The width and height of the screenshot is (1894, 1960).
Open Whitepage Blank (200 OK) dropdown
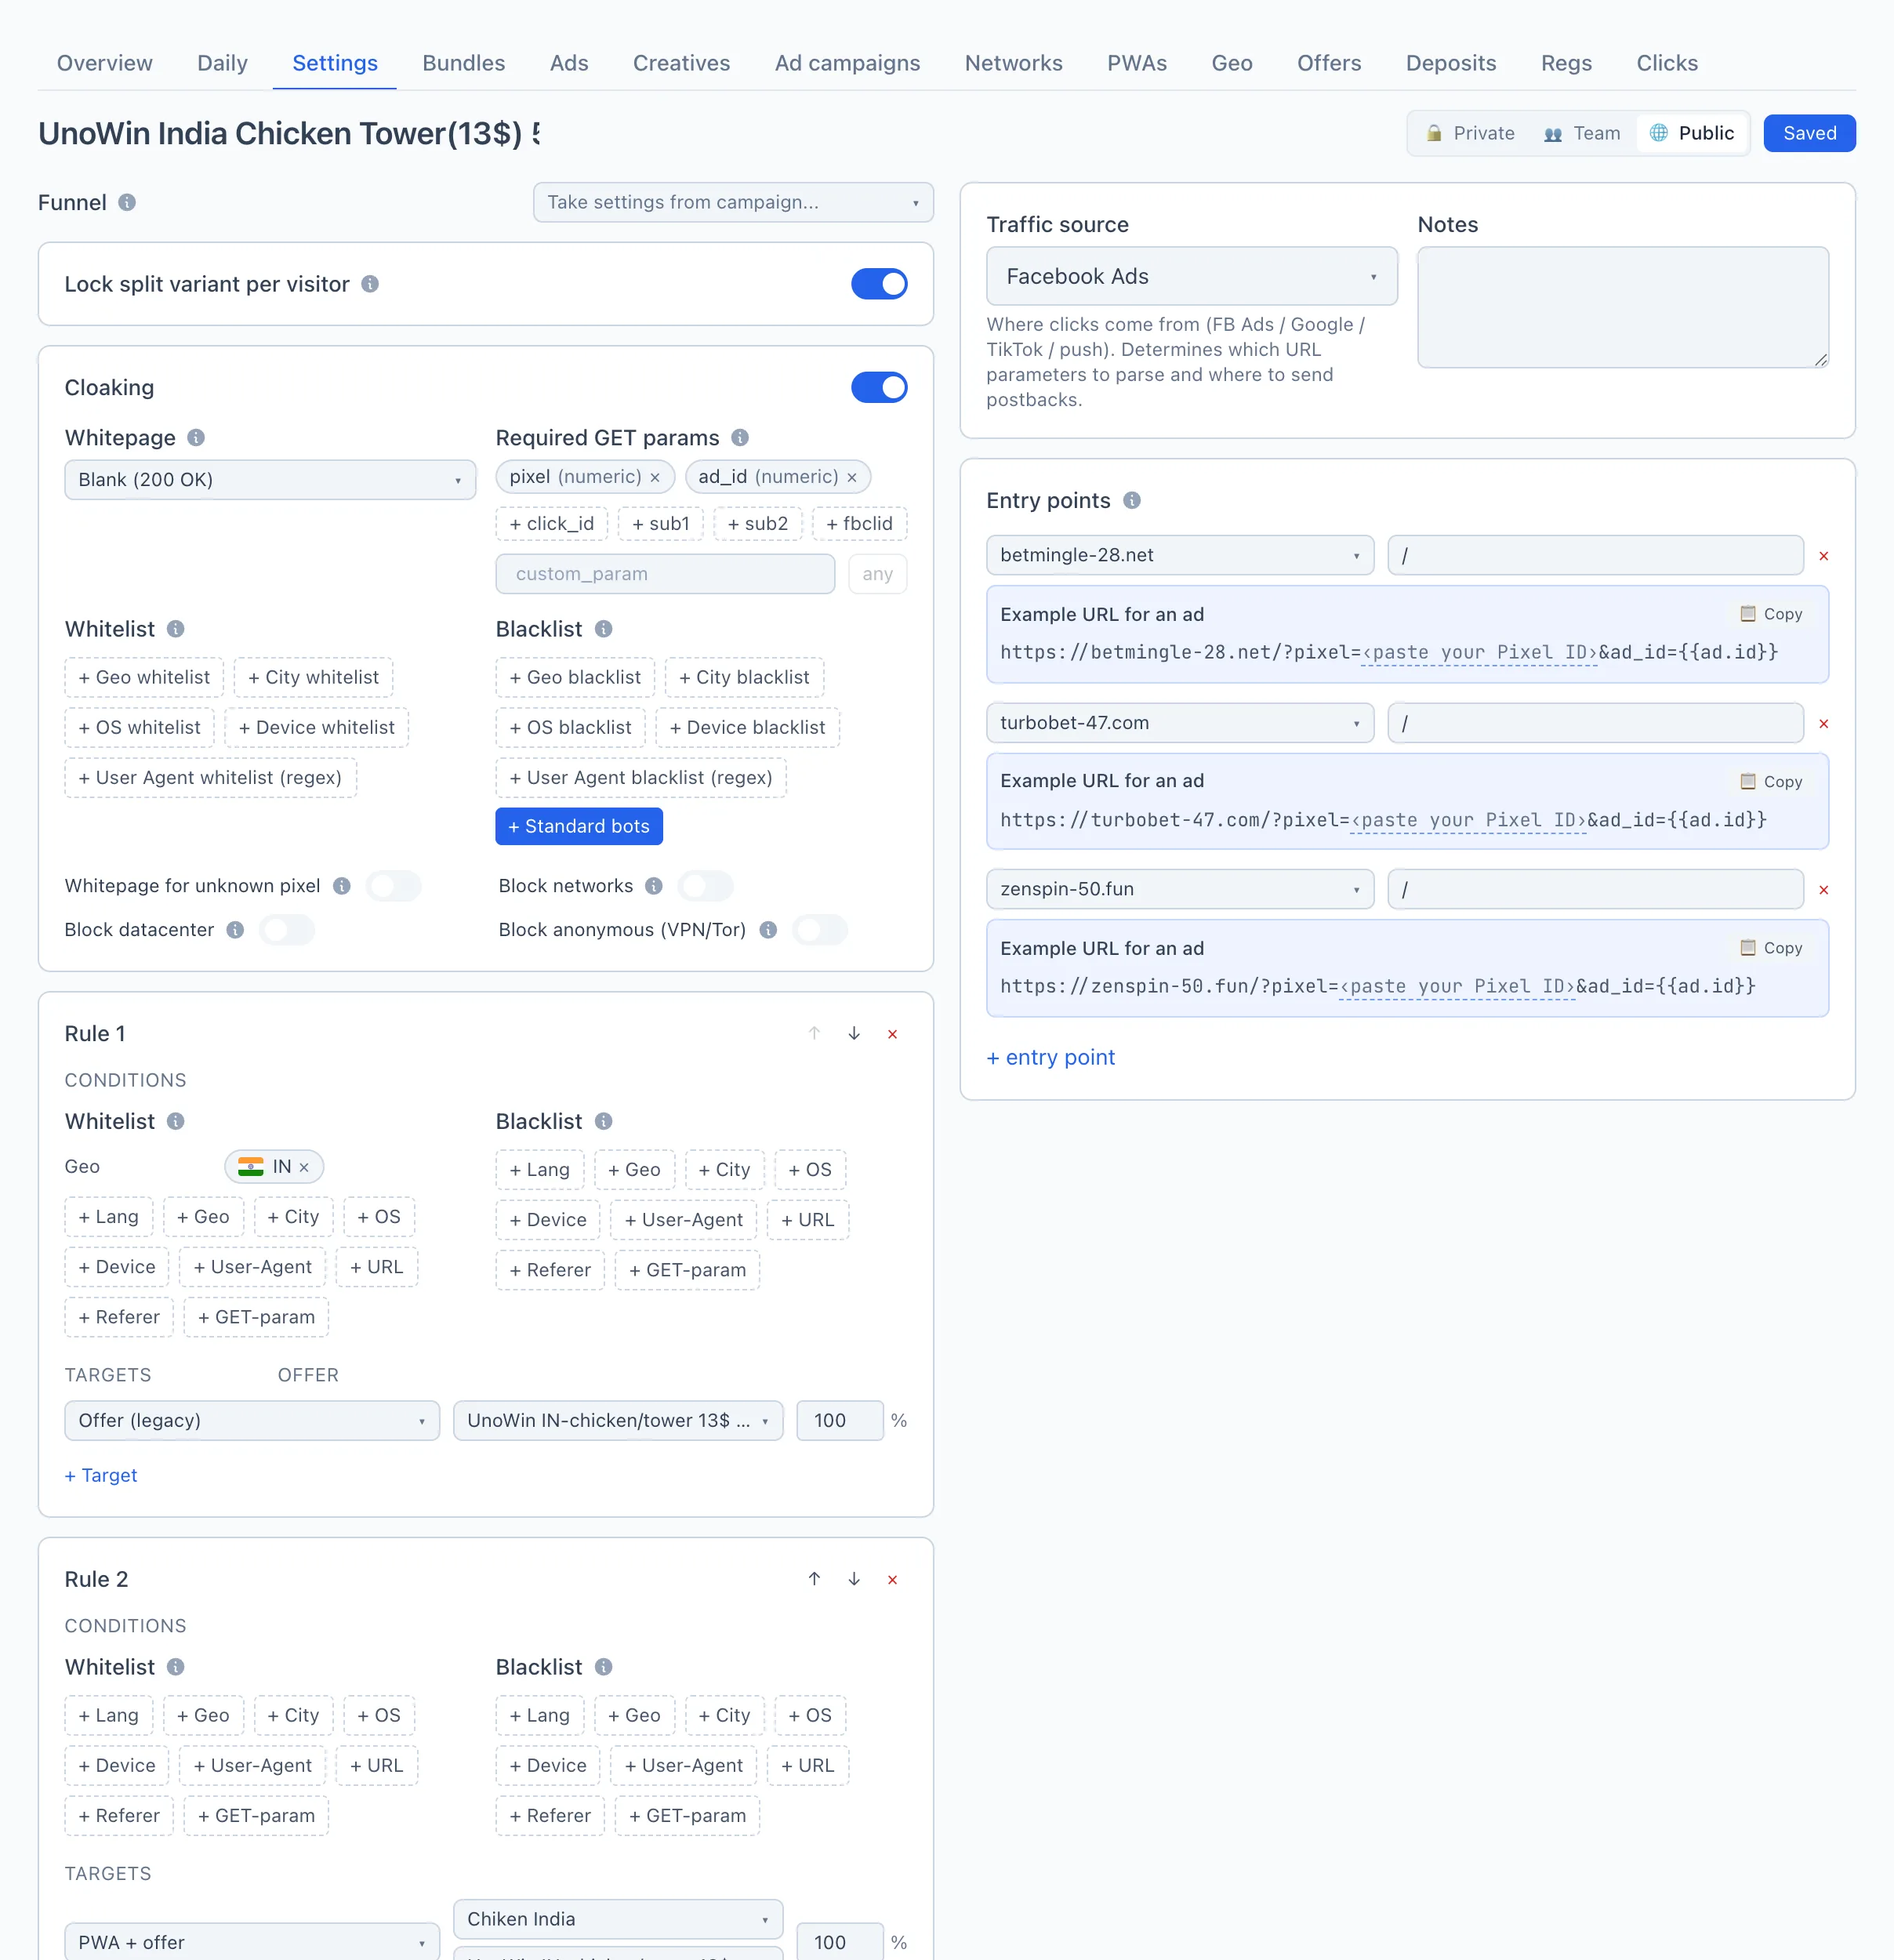[270, 480]
